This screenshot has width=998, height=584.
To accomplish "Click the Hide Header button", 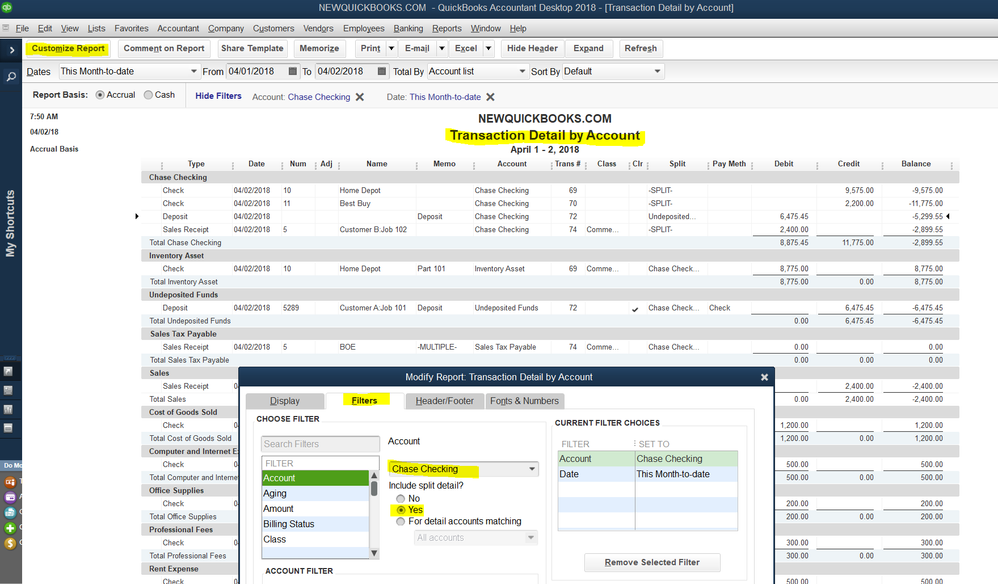I will click(x=531, y=48).
